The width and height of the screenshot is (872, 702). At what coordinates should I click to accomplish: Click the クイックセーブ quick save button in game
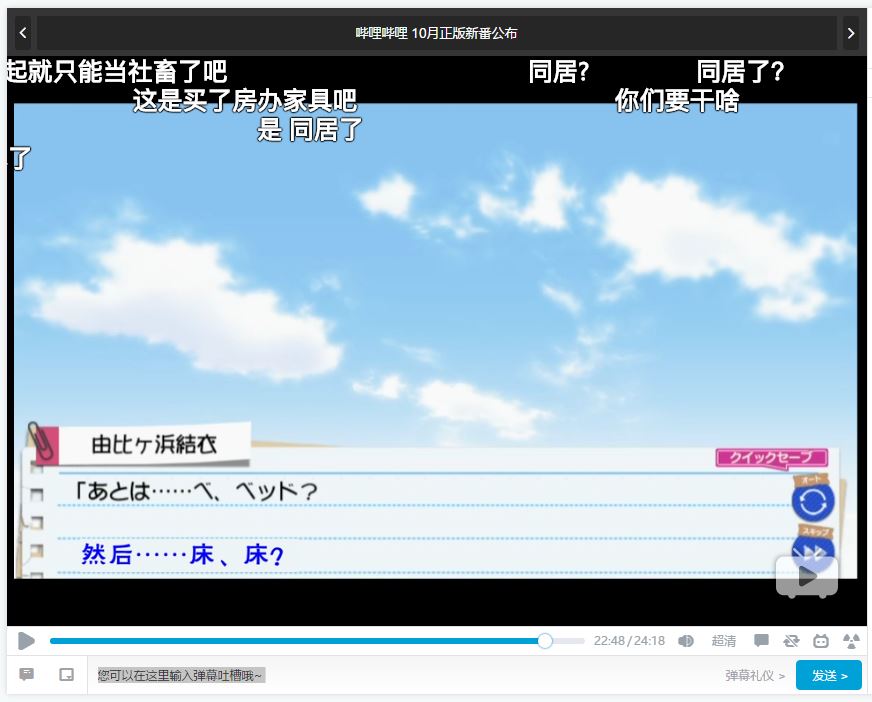(x=771, y=458)
